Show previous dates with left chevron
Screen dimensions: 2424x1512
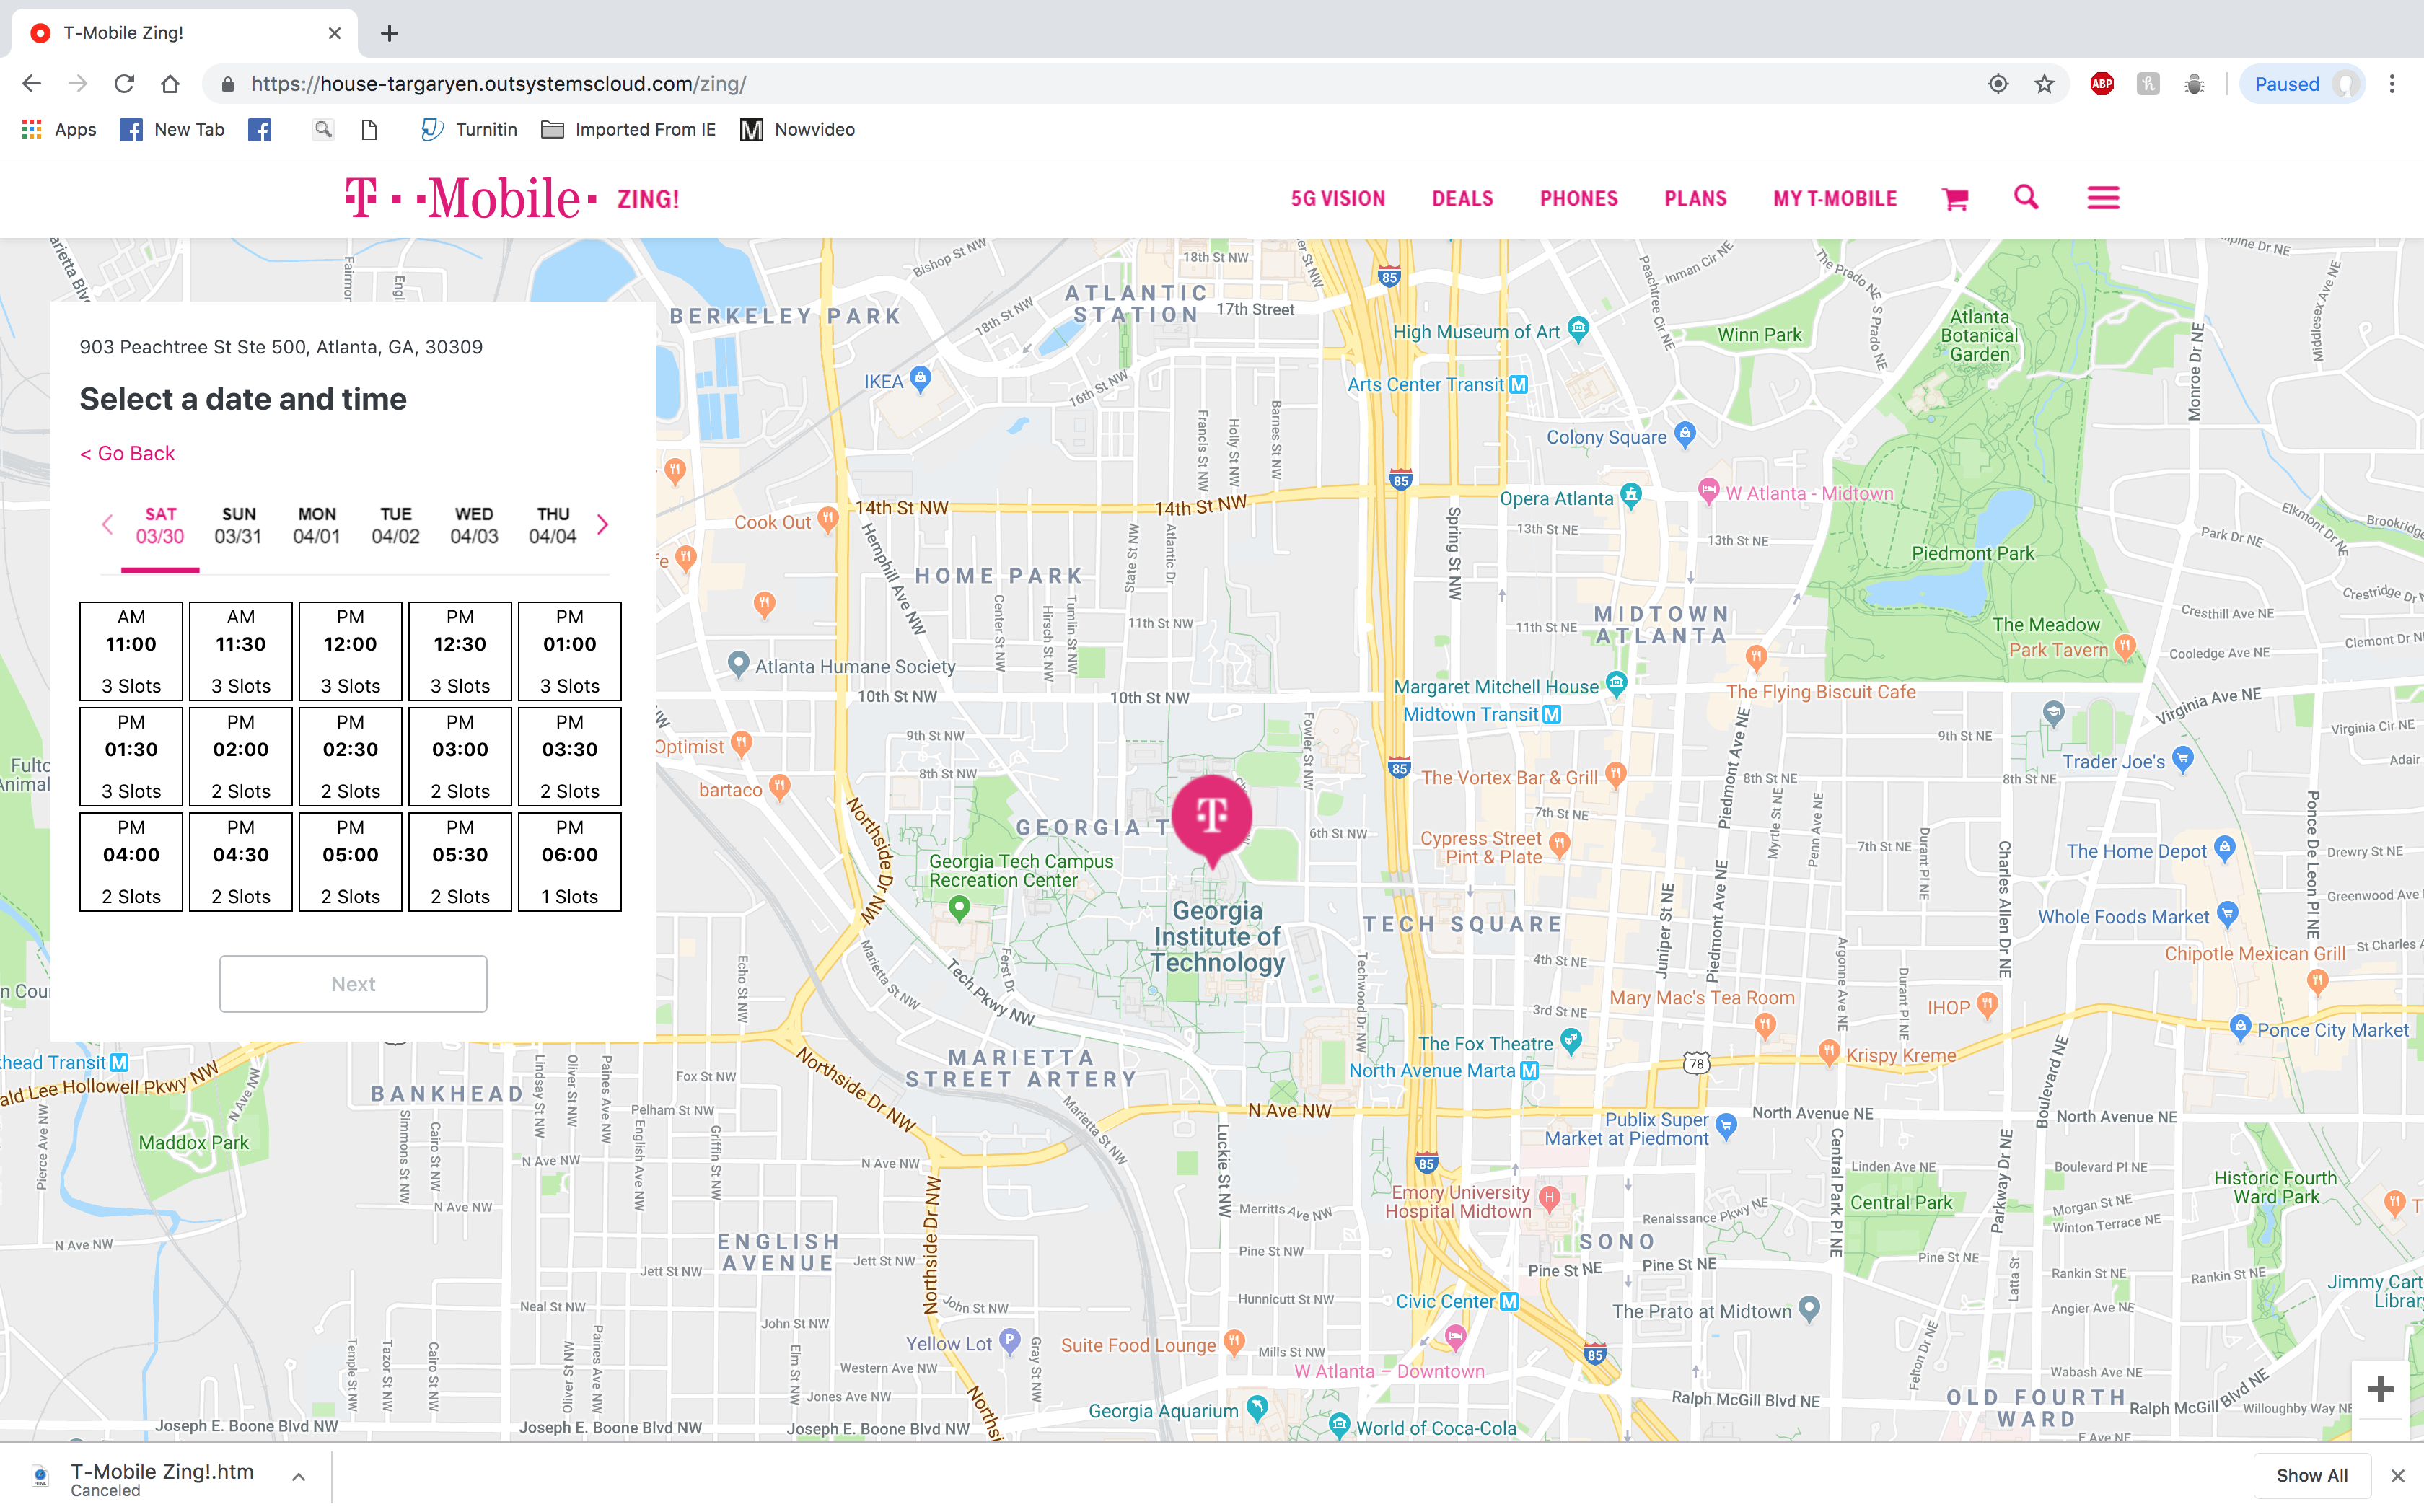point(107,525)
